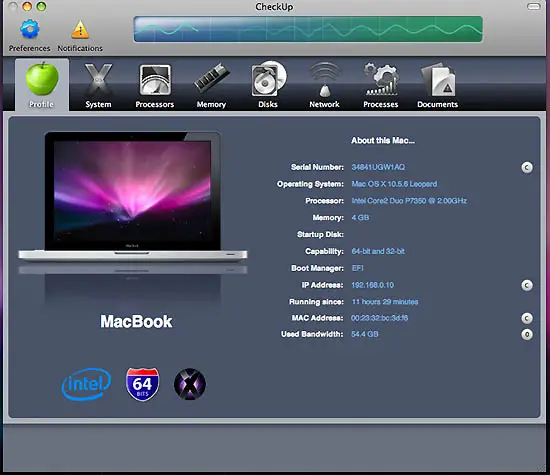The width and height of the screenshot is (550, 475).
Task: Click the Intel logo badge
Action: click(x=86, y=384)
